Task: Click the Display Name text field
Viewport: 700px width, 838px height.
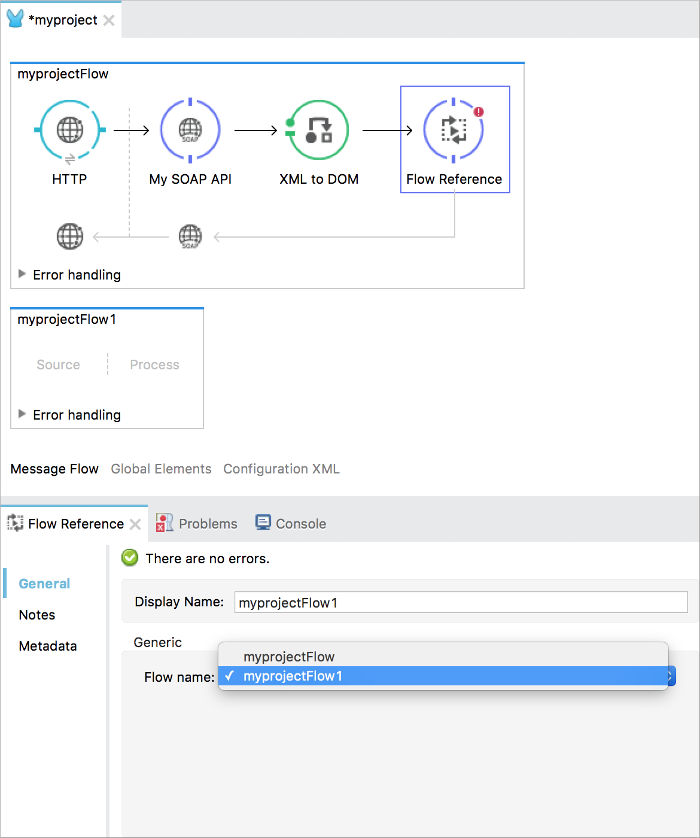Action: pos(461,602)
